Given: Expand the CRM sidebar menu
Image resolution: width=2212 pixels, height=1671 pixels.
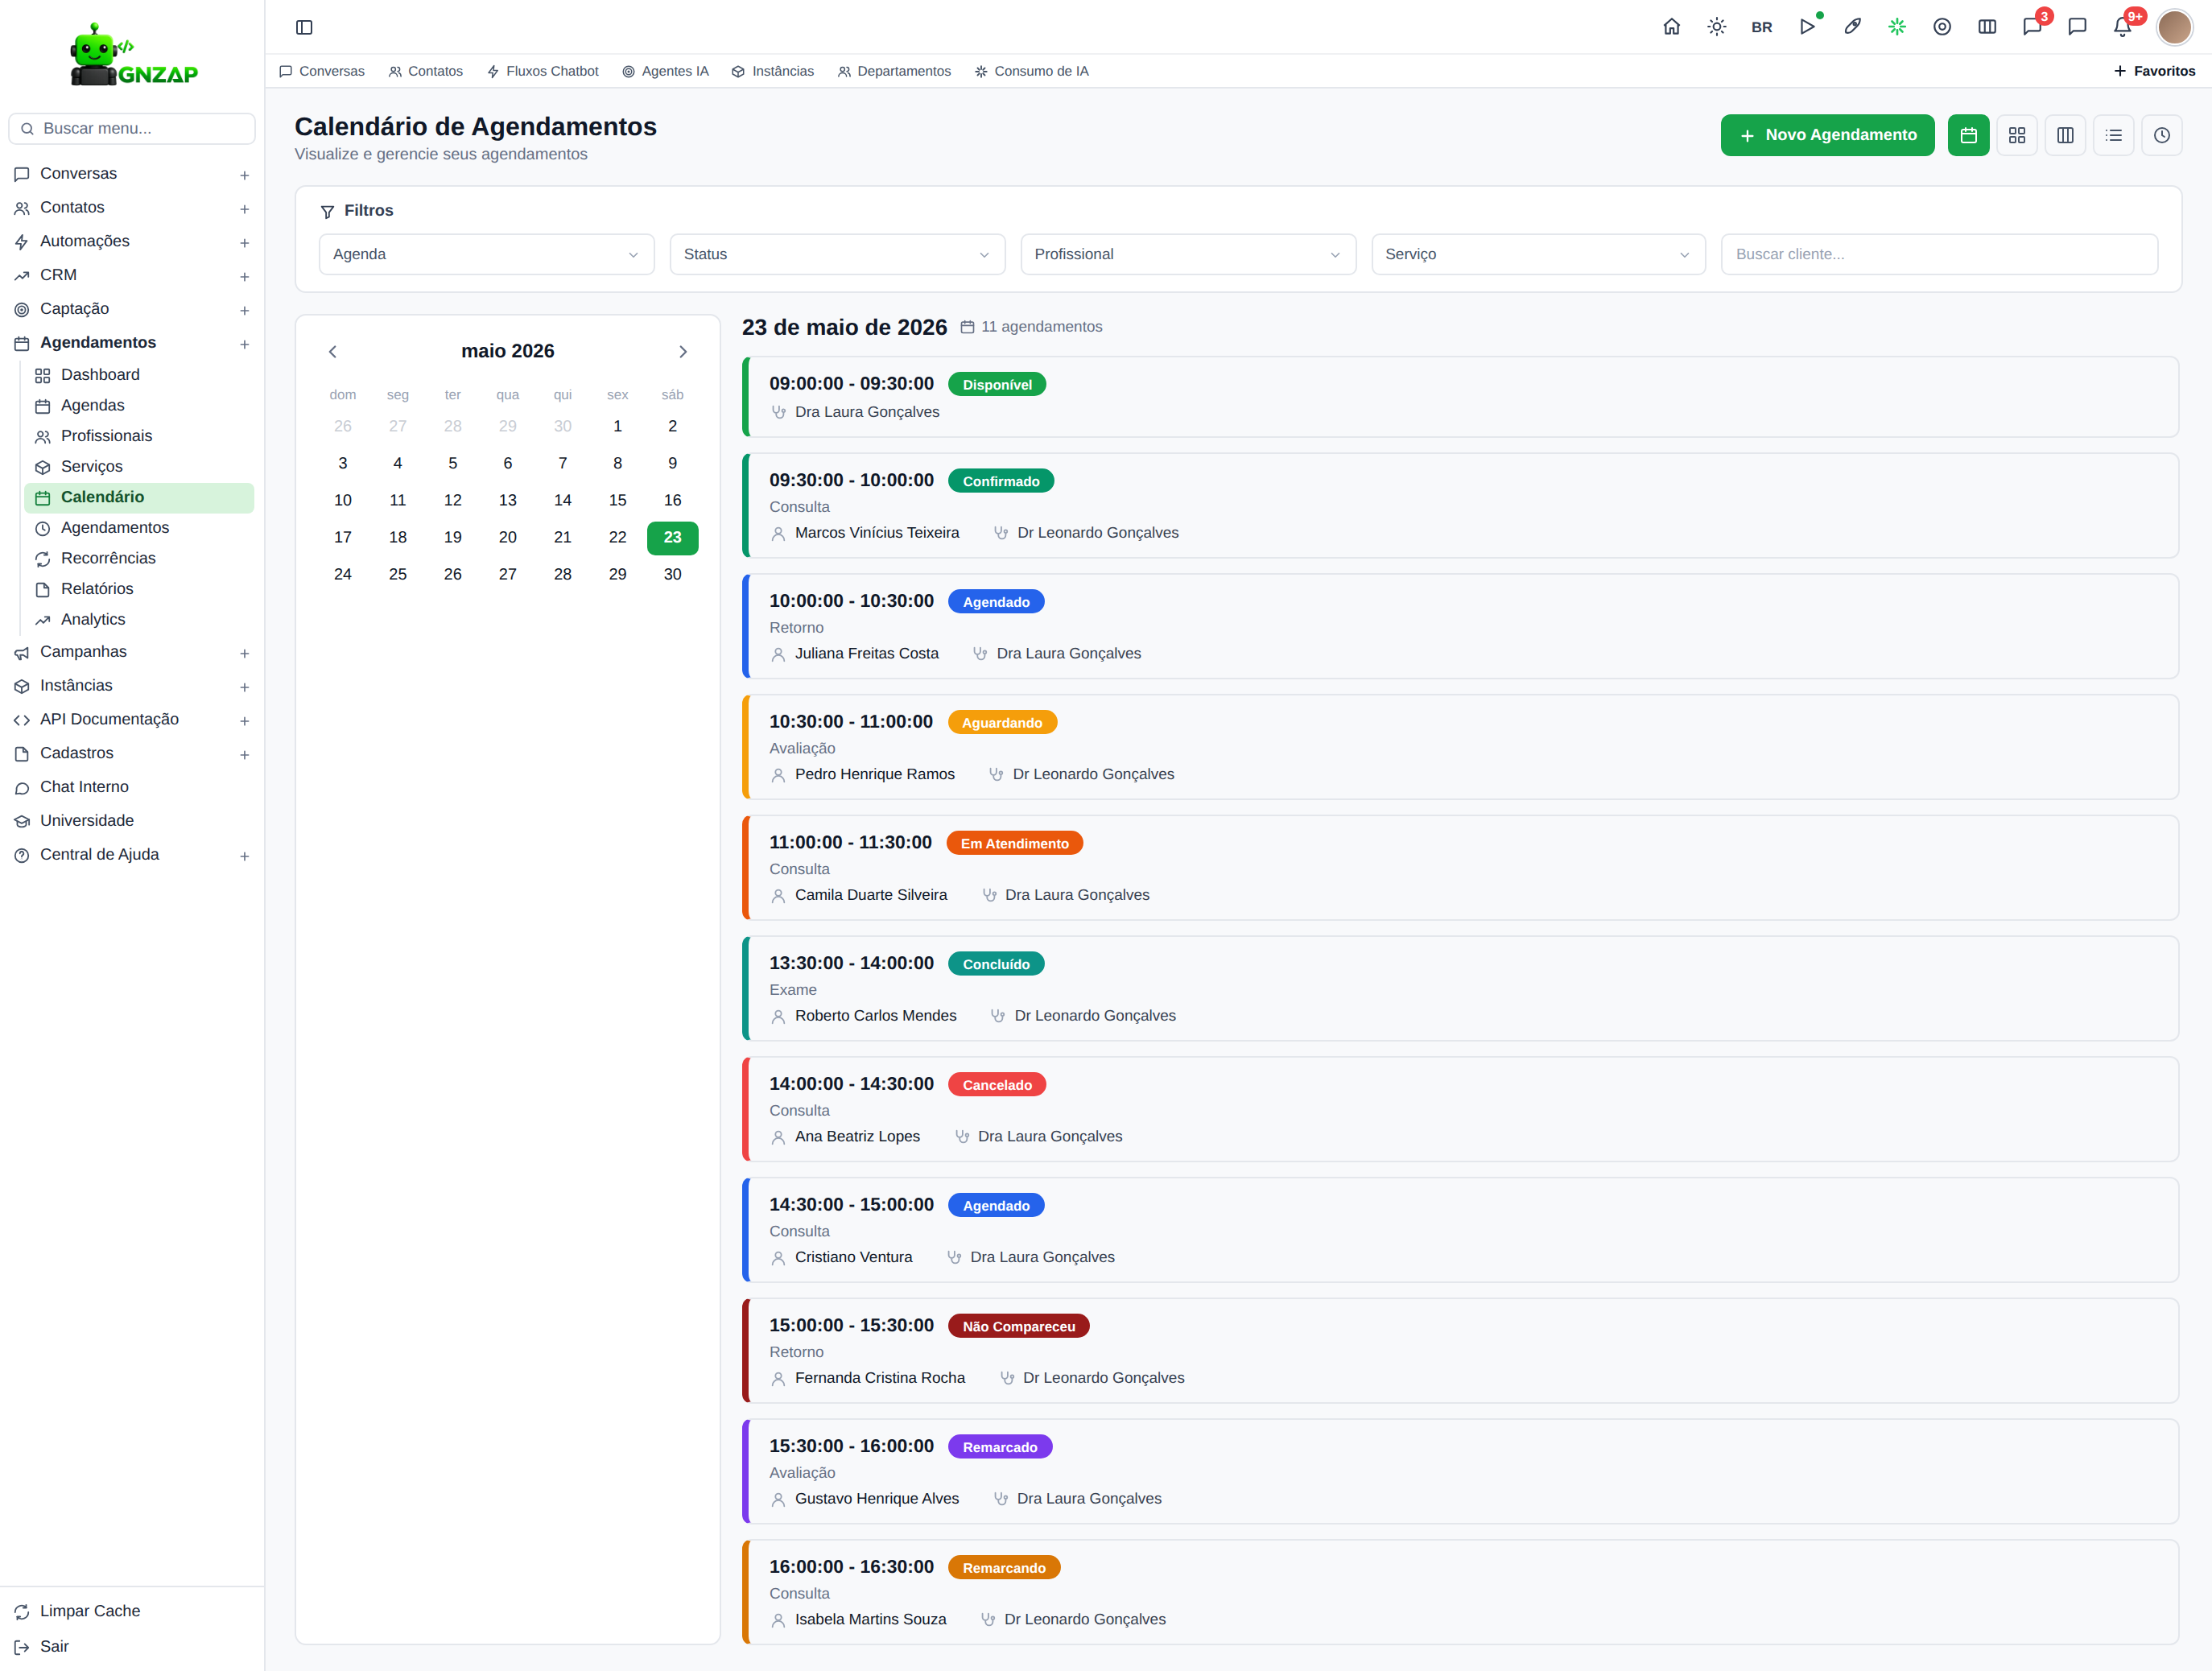Looking at the screenshot, I should click(x=132, y=275).
